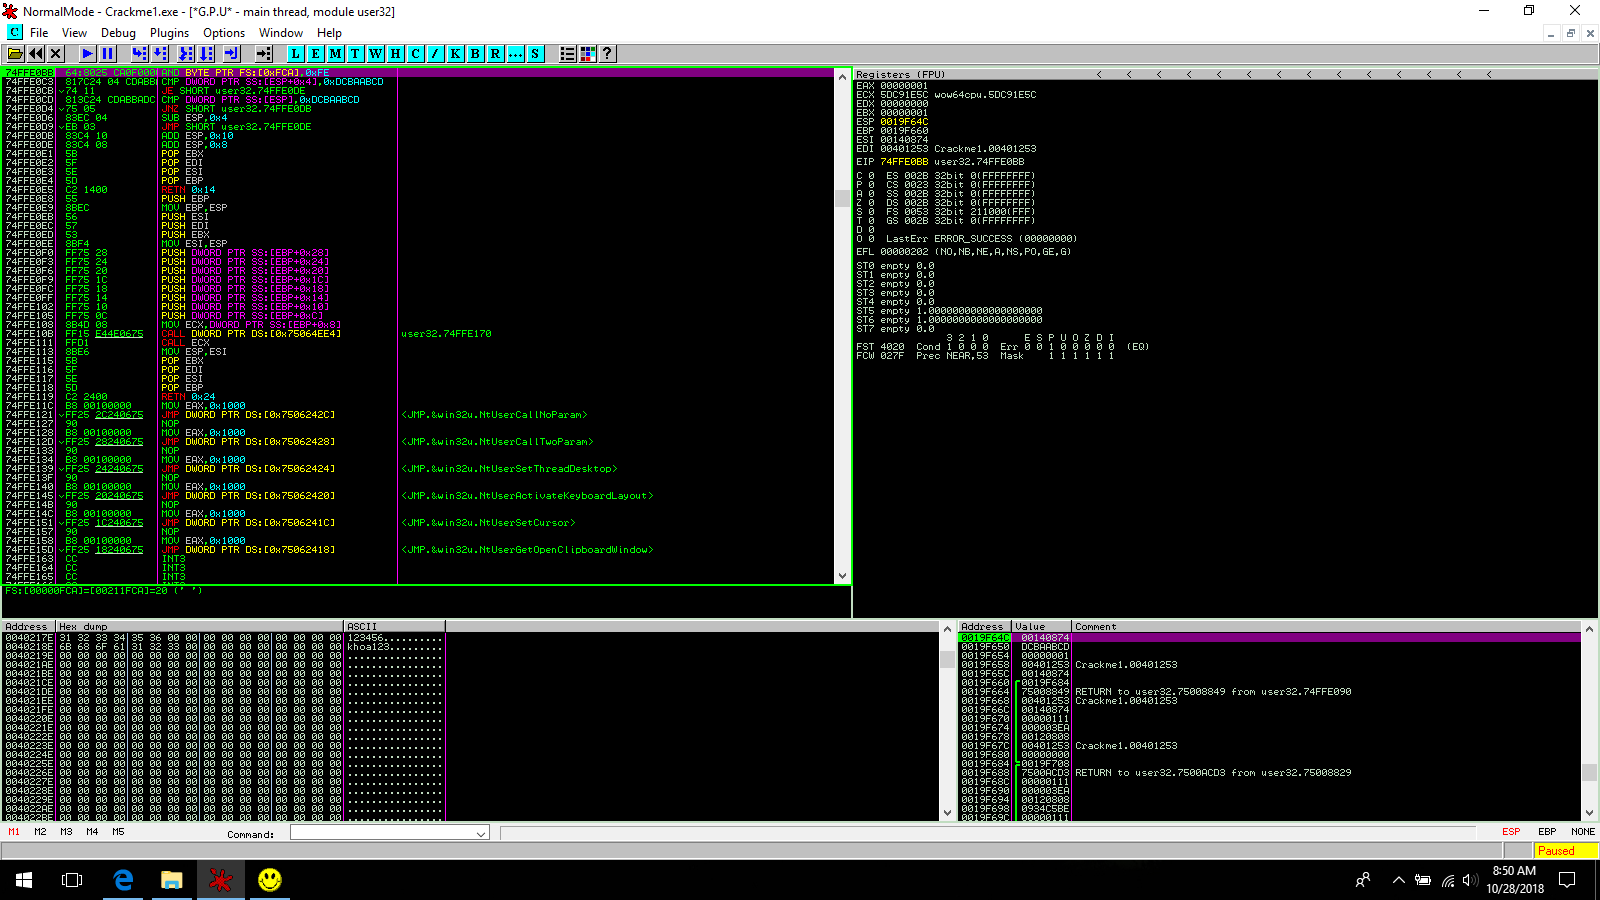This screenshot has width=1600, height=900.
Task: Open the Plugins menu
Action: coord(169,33)
